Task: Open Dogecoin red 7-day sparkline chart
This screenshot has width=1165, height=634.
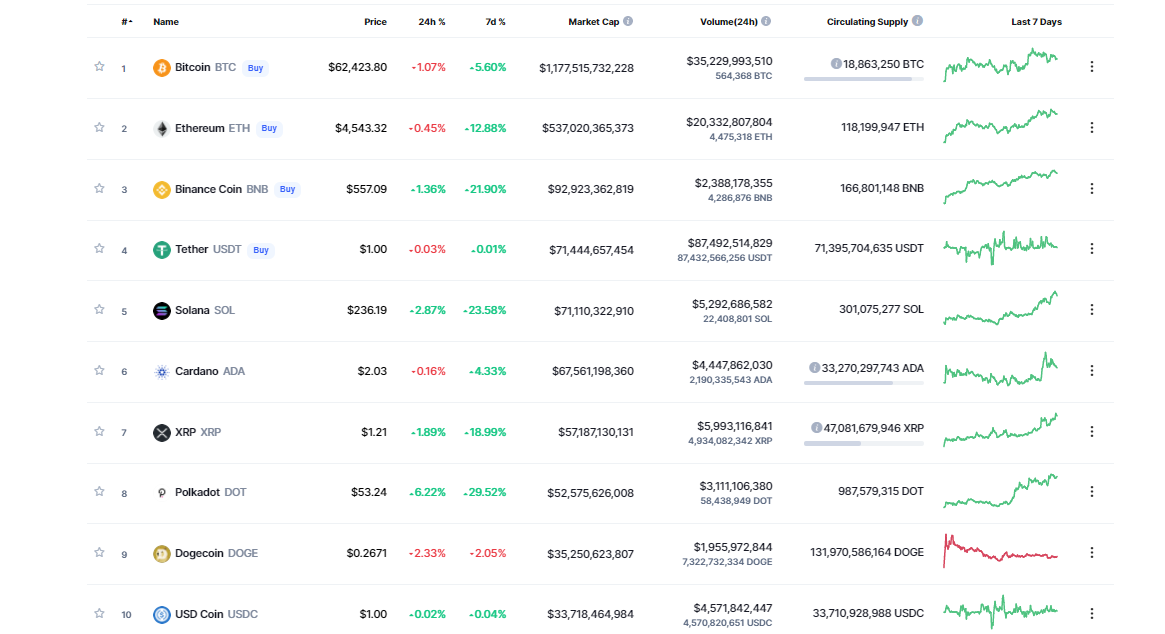Action: coord(1000,551)
